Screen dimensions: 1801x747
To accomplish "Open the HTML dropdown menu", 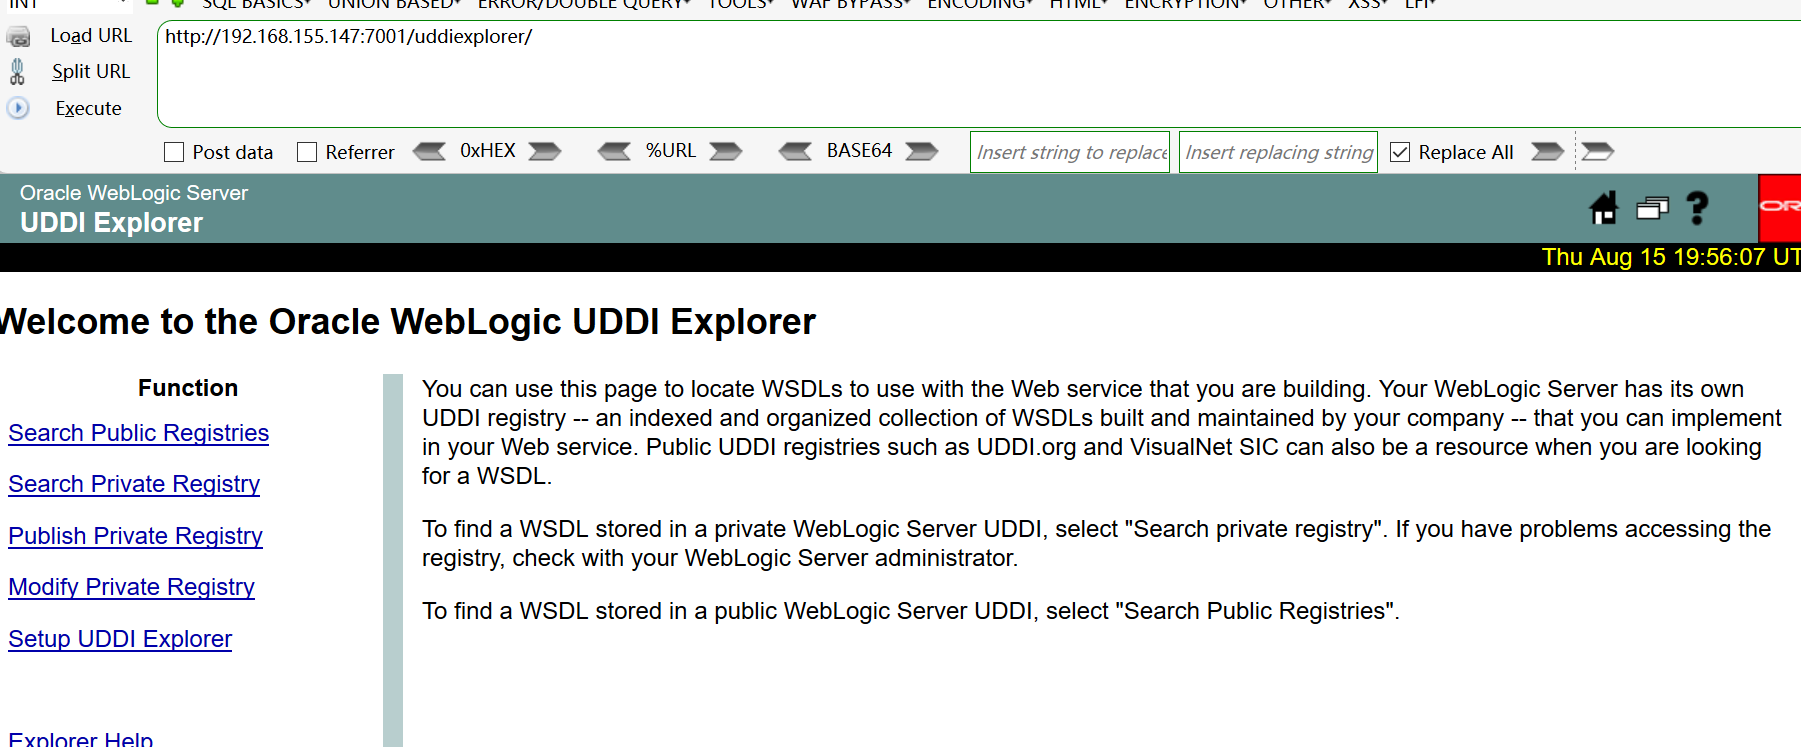I will (1079, 5).
